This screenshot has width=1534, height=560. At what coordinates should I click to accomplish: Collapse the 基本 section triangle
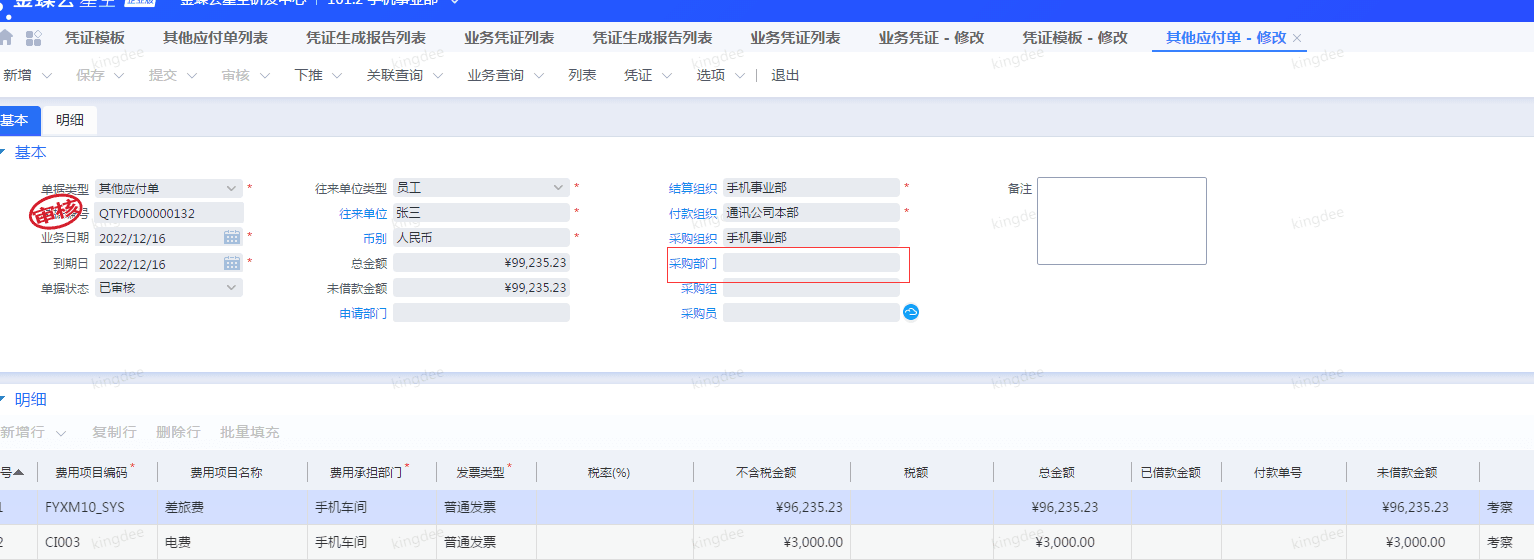coord(3,153)
